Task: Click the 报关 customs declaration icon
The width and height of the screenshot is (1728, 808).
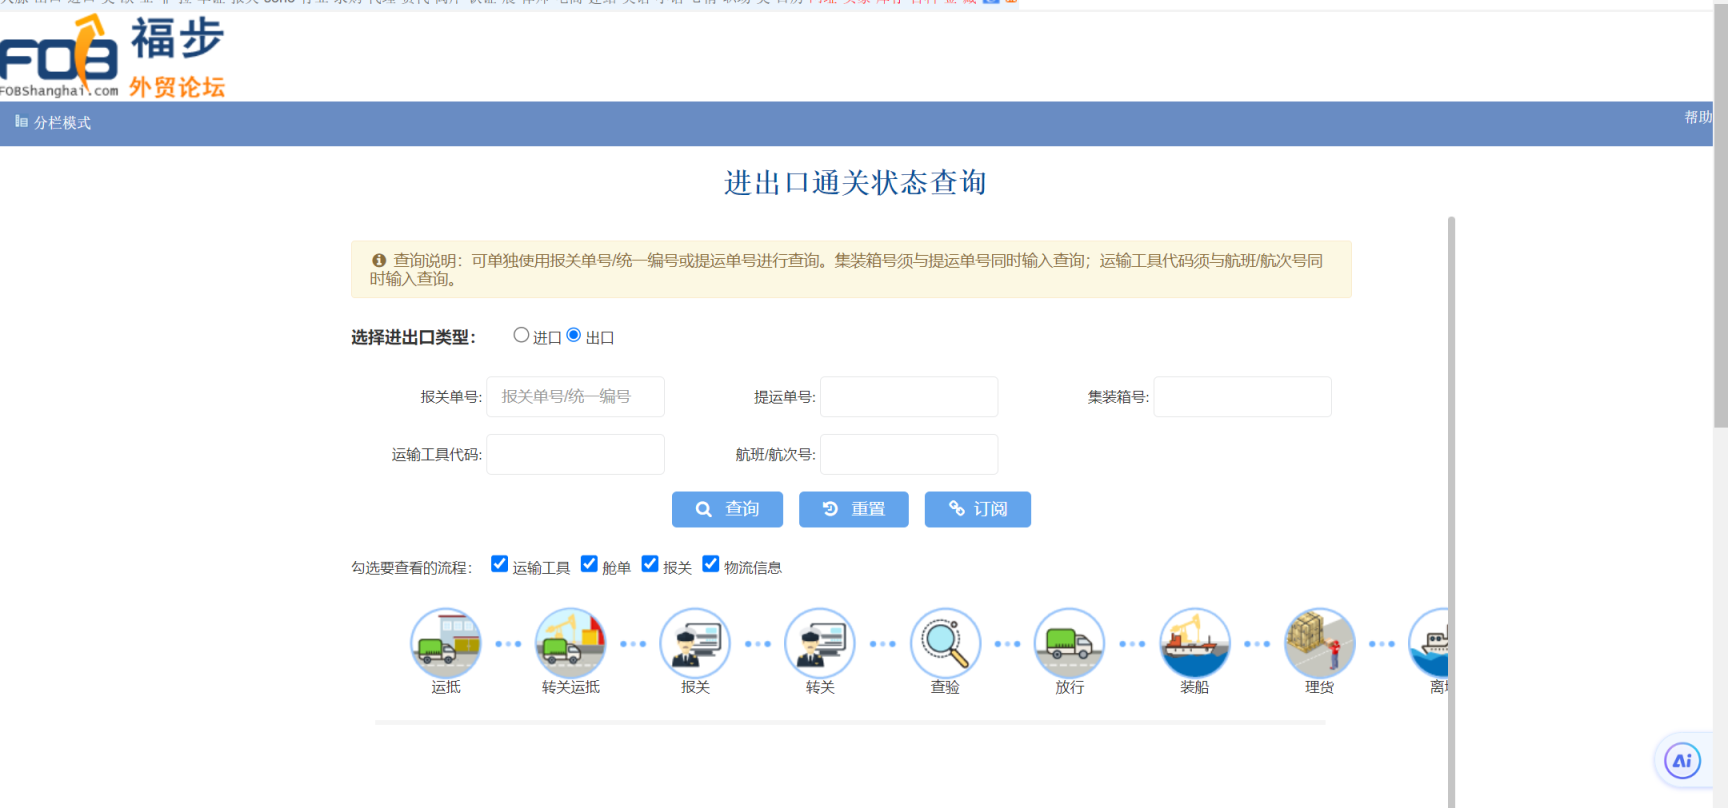Action: coord(695,643)
